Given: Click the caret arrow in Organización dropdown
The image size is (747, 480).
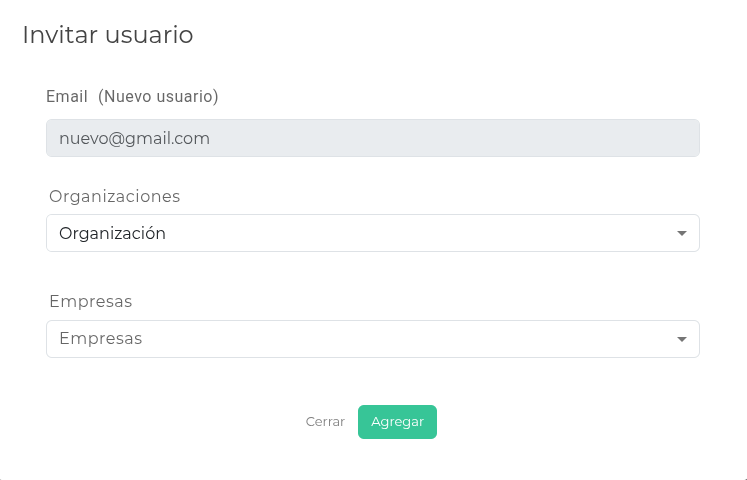Looking at the screenshot, I should point(682,233).
